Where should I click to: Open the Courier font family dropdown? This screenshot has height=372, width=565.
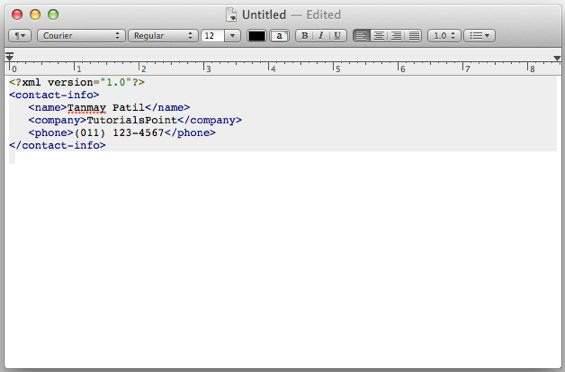[81, 36]
